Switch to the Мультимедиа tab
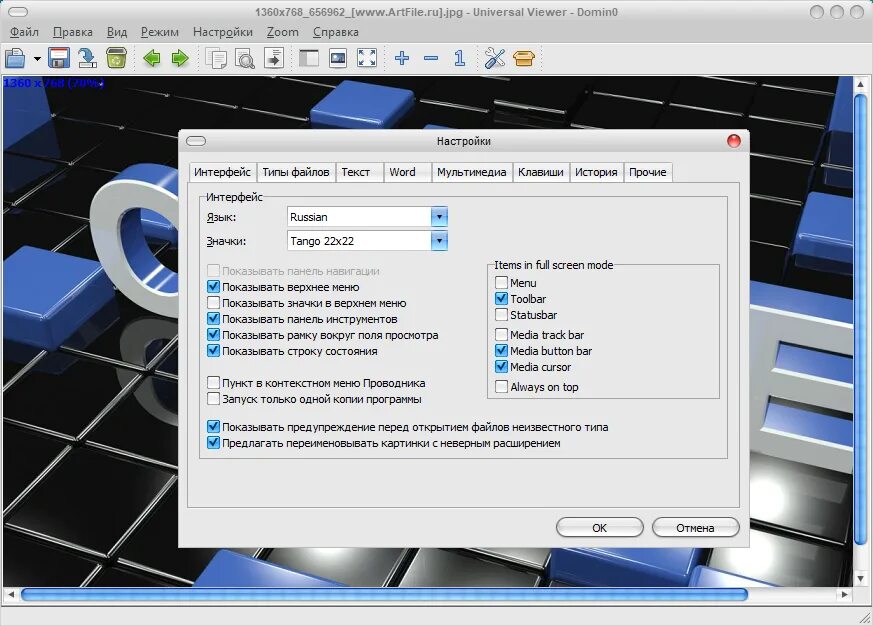873x626 pixels. (472, 173)
